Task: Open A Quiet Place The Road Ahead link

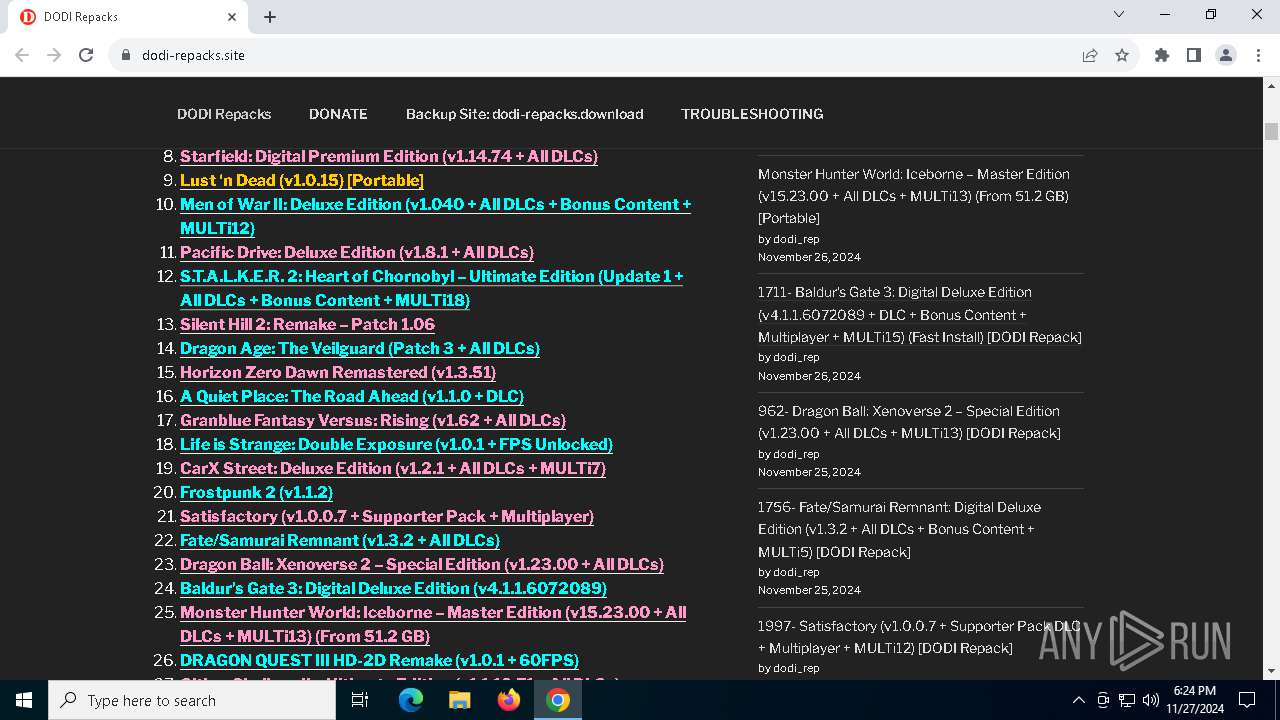Action: coord(352,396)
